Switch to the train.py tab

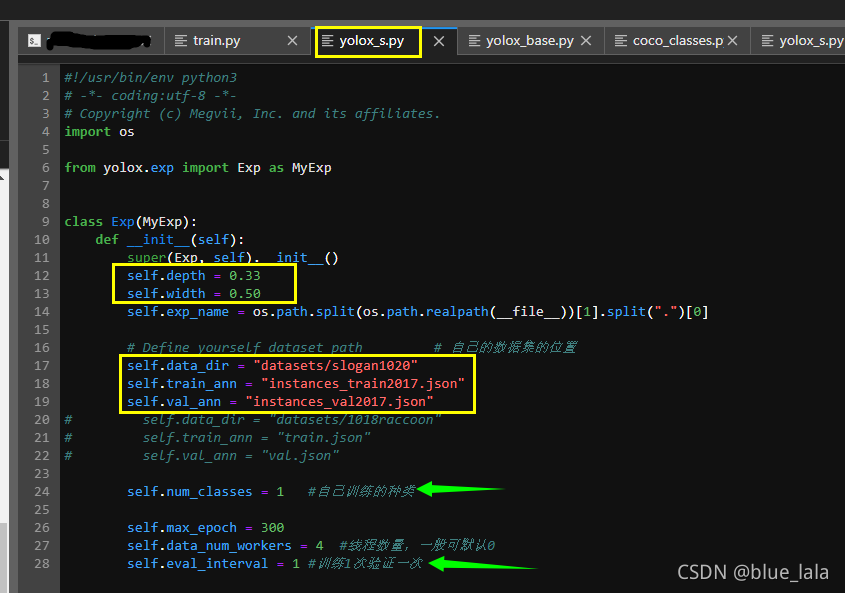point(216,41)
